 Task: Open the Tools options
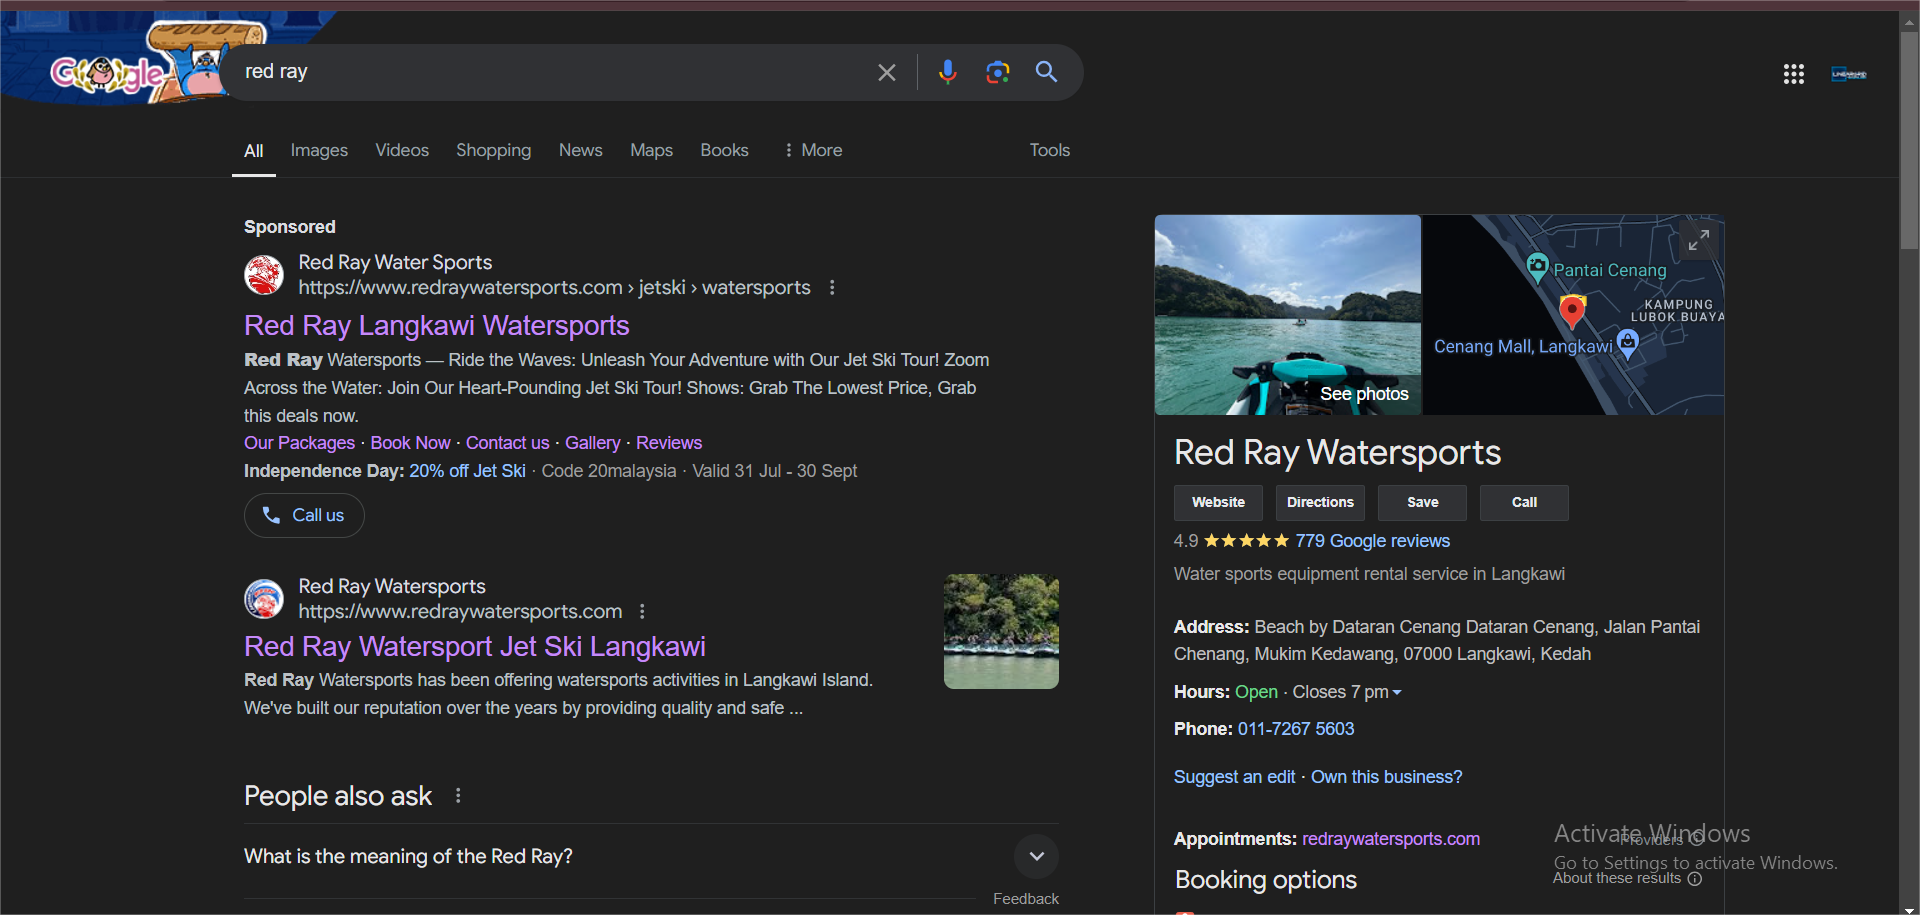tap(1050, 150)
